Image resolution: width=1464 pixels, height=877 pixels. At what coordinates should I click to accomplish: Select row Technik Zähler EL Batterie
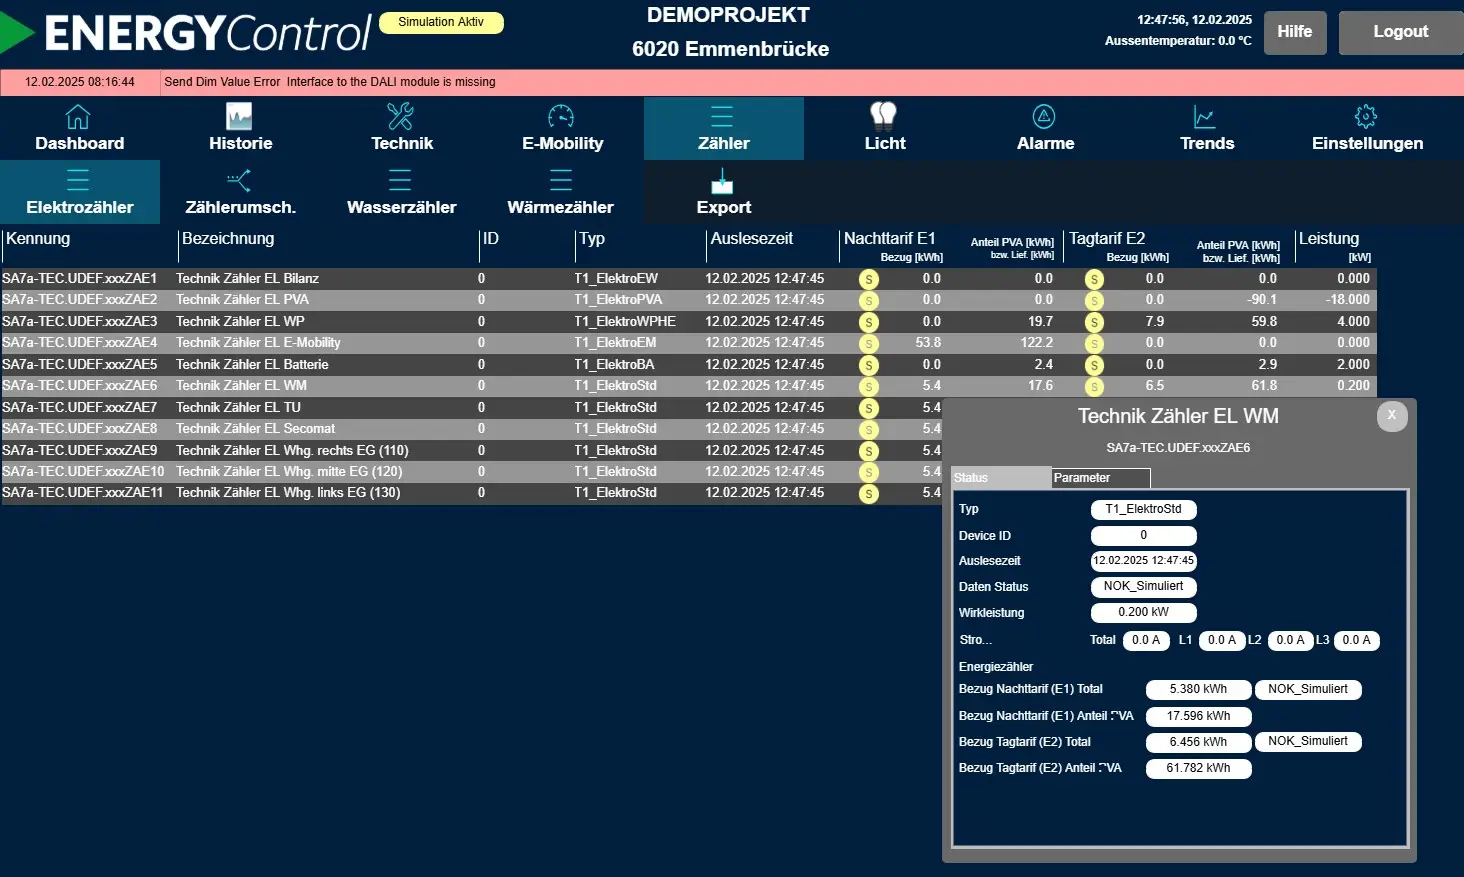[689, 365]
